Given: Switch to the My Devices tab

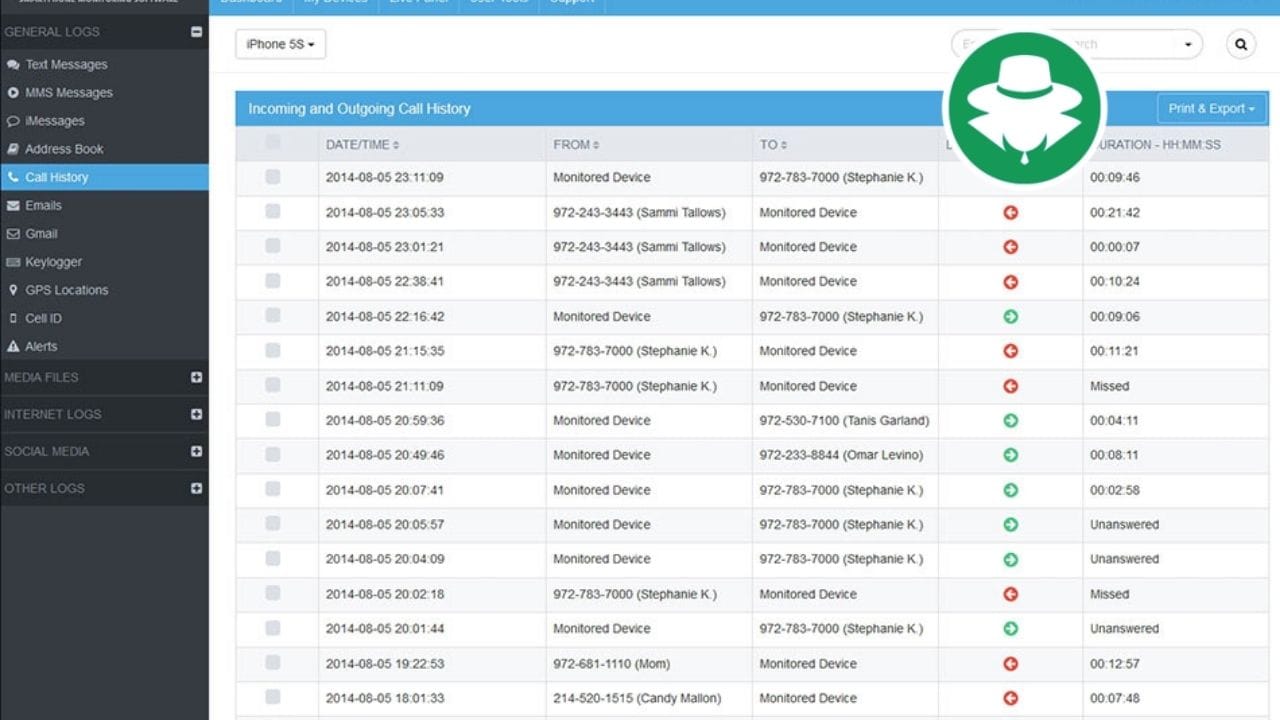Looking at the screenshot, I should pos(334,1).
